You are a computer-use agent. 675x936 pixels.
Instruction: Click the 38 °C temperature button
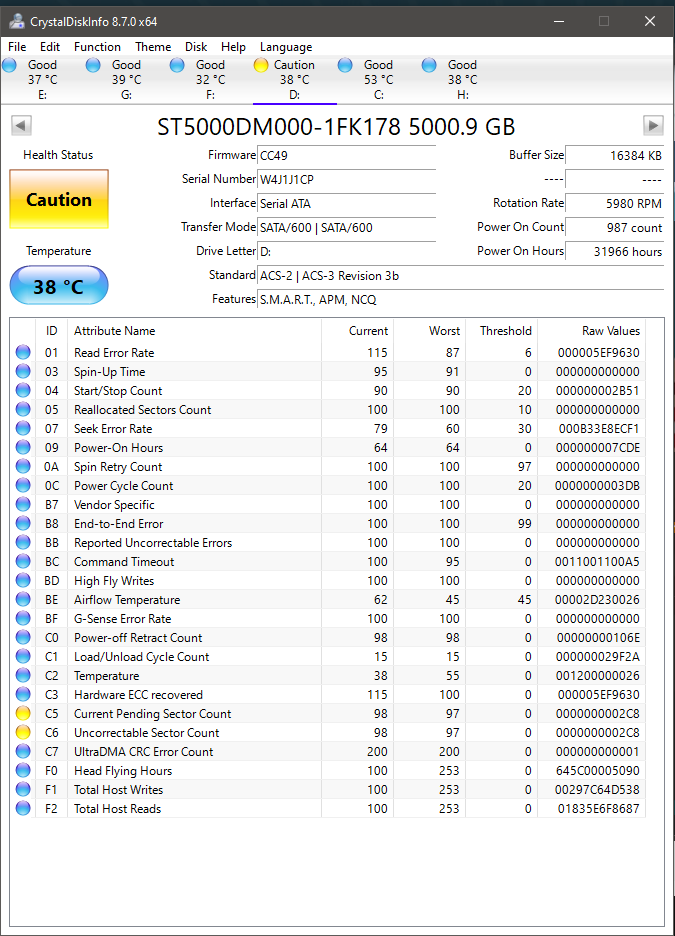59,285
